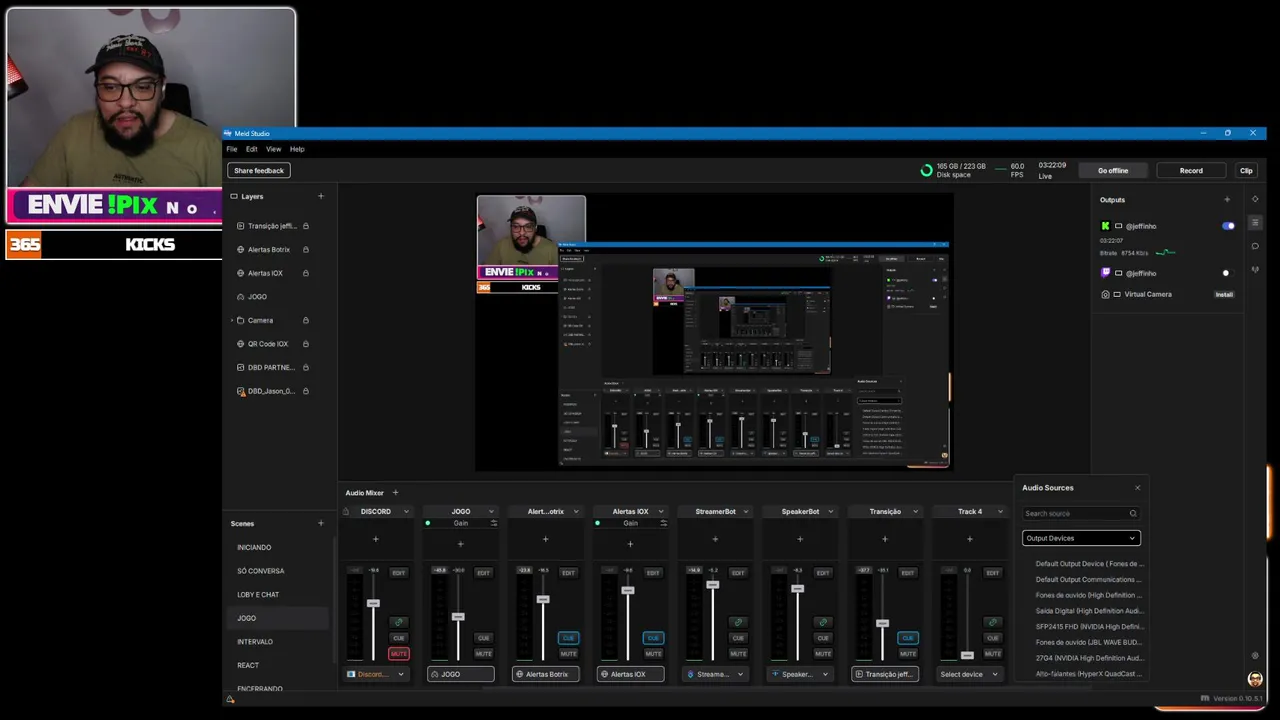Viewport: 1280px width, 720px height.
Task: Open EDIT on the JOGO track
Action: click(x=484, y=573)
